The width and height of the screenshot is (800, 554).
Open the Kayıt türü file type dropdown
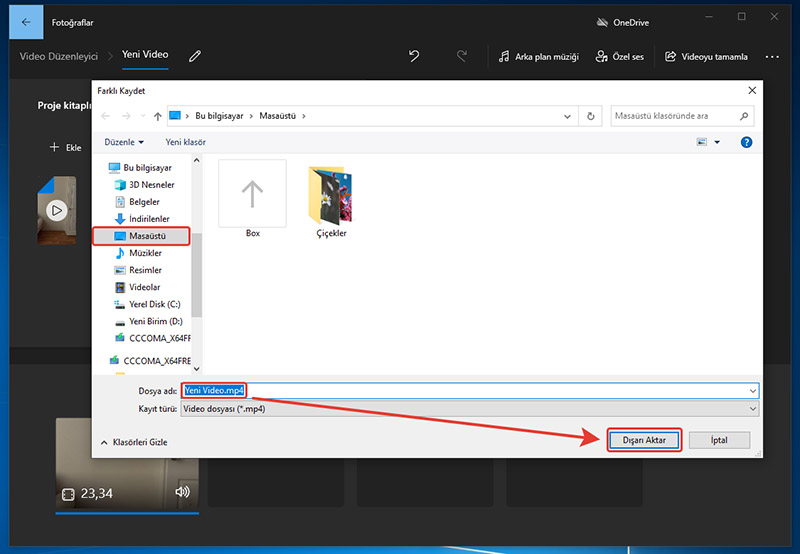[470, 409]
